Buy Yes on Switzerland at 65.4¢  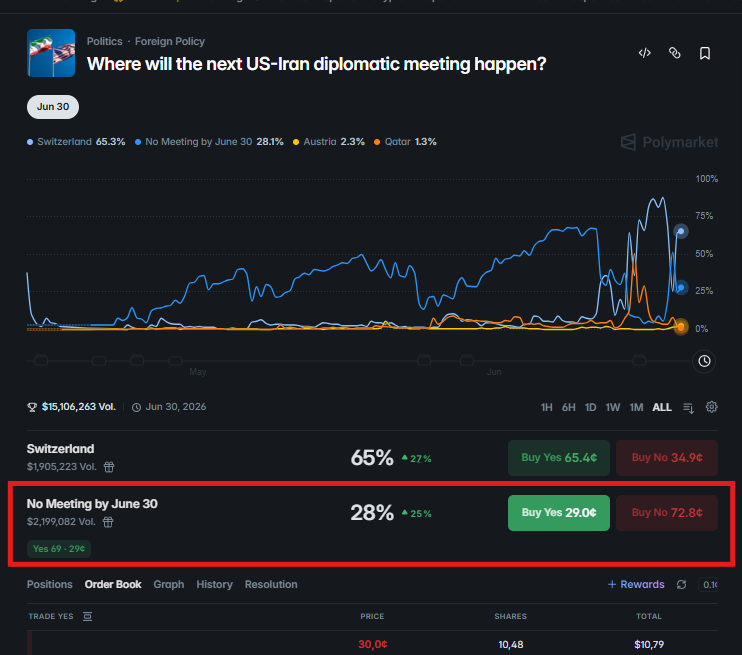click(559, 458)
